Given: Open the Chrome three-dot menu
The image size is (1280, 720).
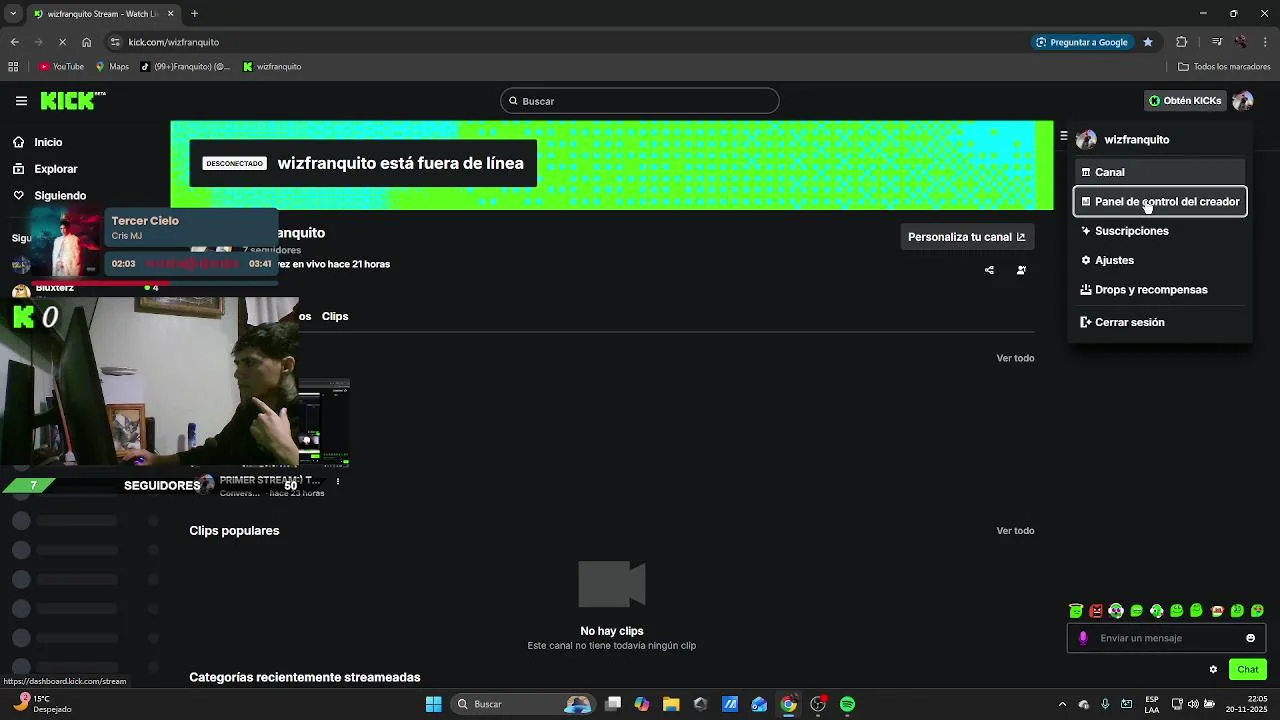Looking at the screenshot, I should [x=1266, y=42].
